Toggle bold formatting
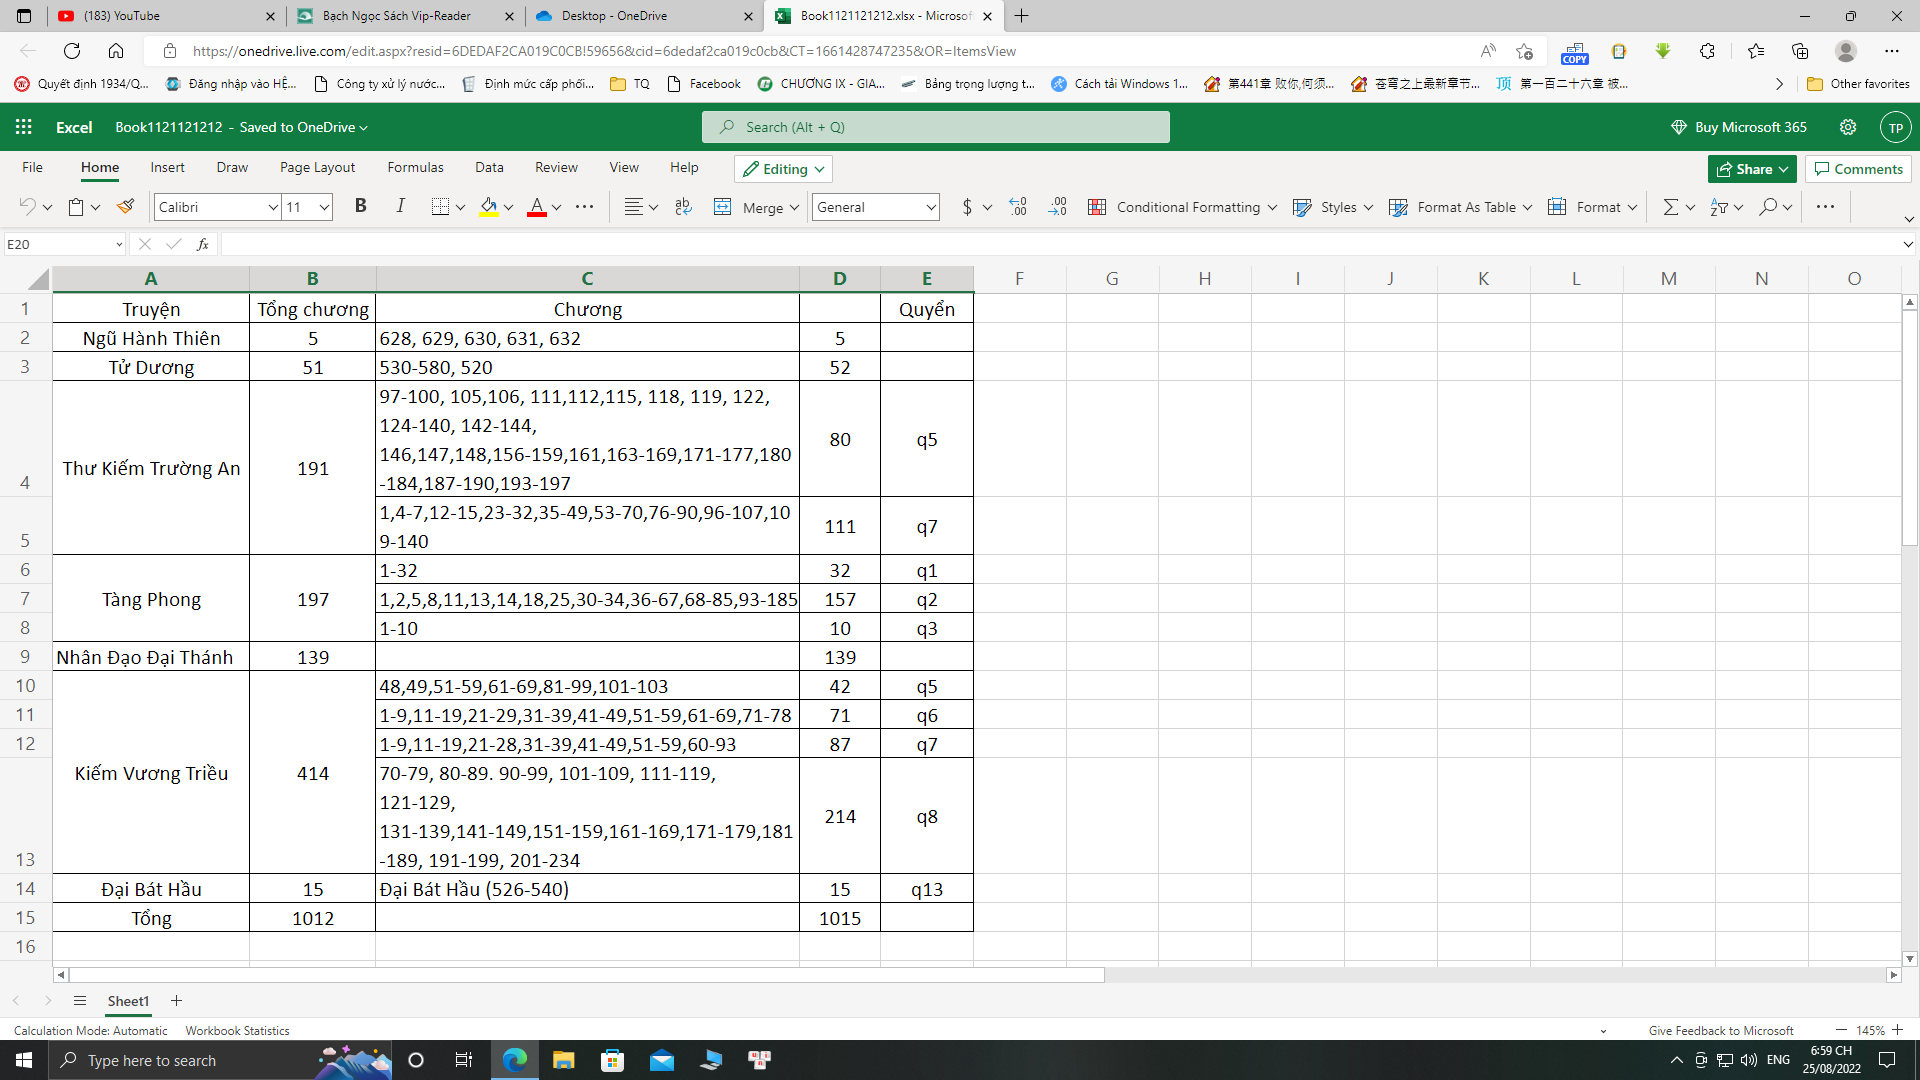This screenshot has width=1920, height=1080. [x=361, y=206]
